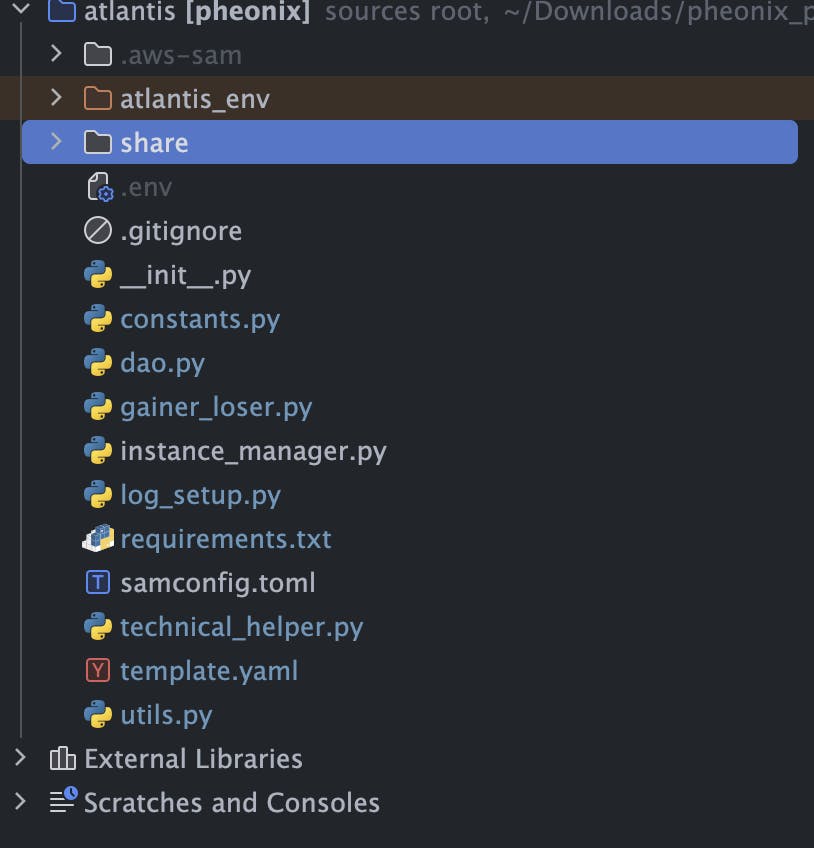
Task: Collapse the atlantis project root node
Action: [x=20, y=11]
